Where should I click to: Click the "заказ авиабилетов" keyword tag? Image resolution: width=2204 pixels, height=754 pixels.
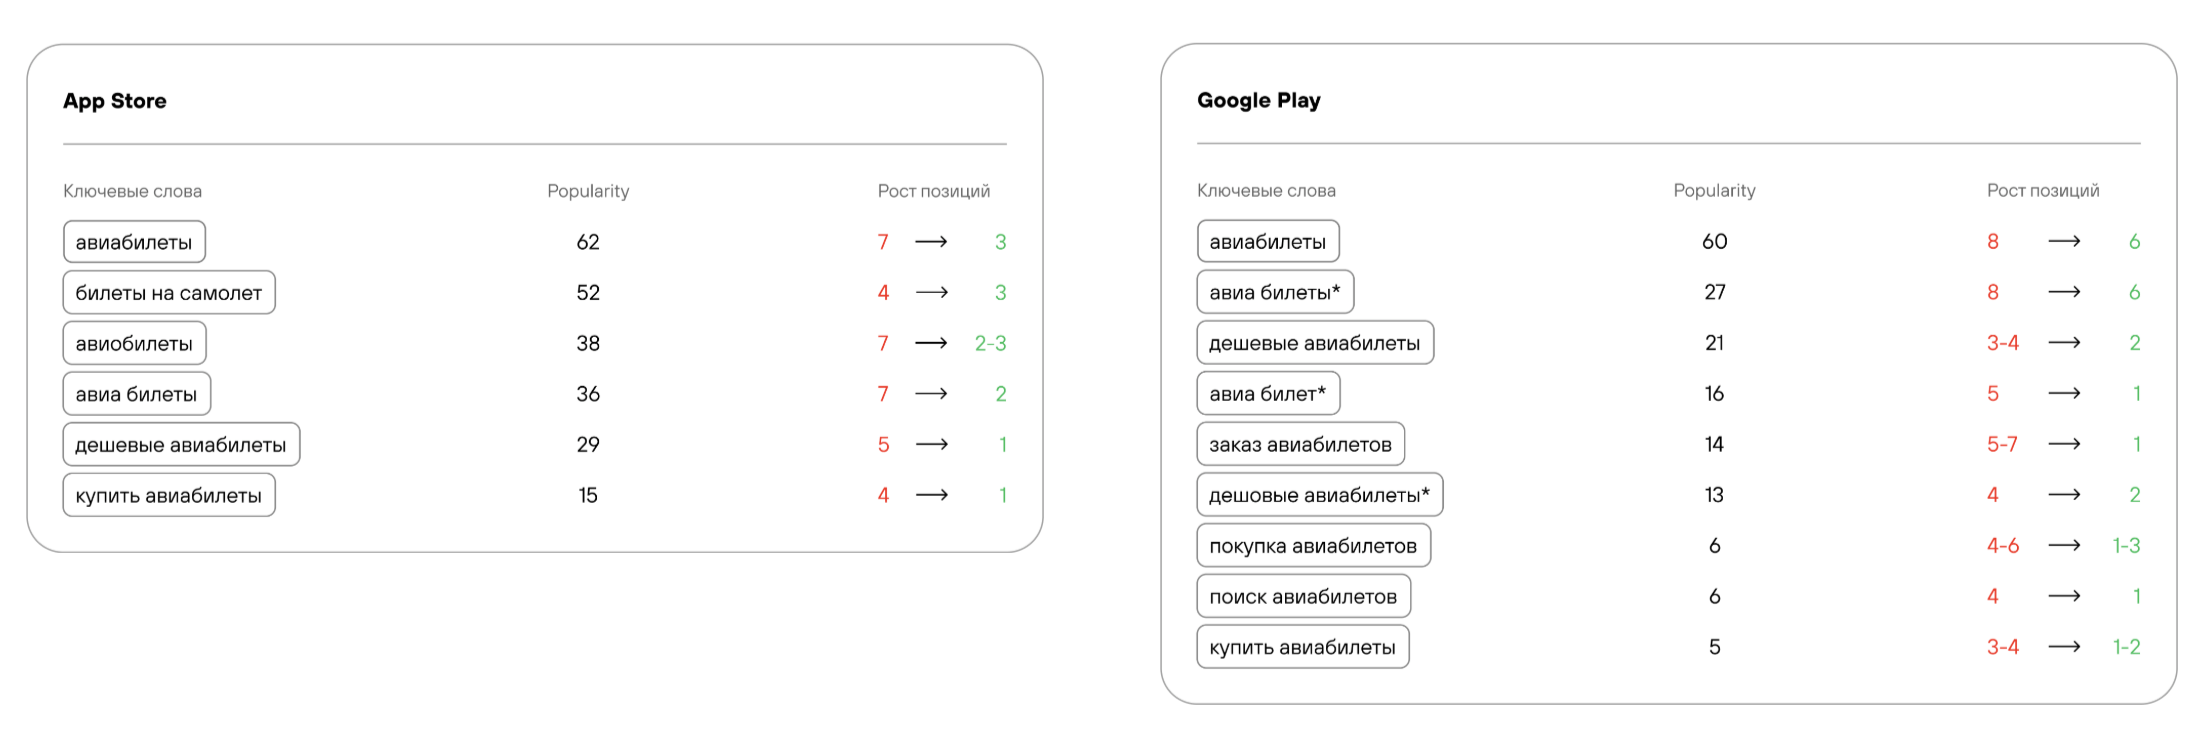point(1300,444)
